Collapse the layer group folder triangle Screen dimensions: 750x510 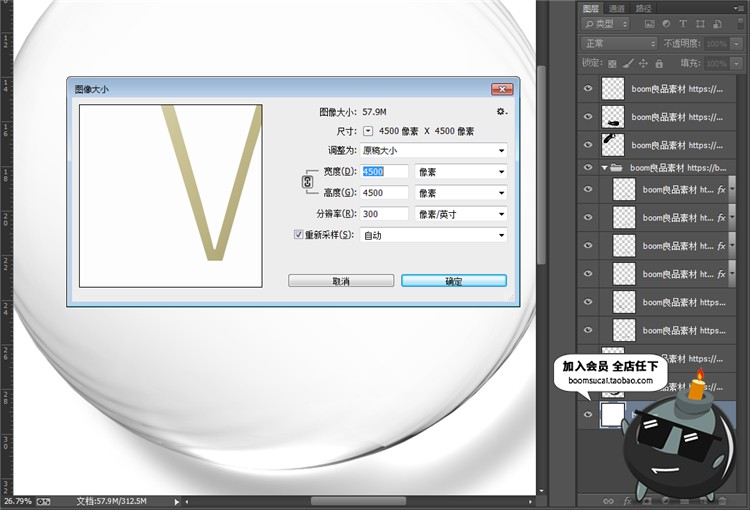(604, 168)
